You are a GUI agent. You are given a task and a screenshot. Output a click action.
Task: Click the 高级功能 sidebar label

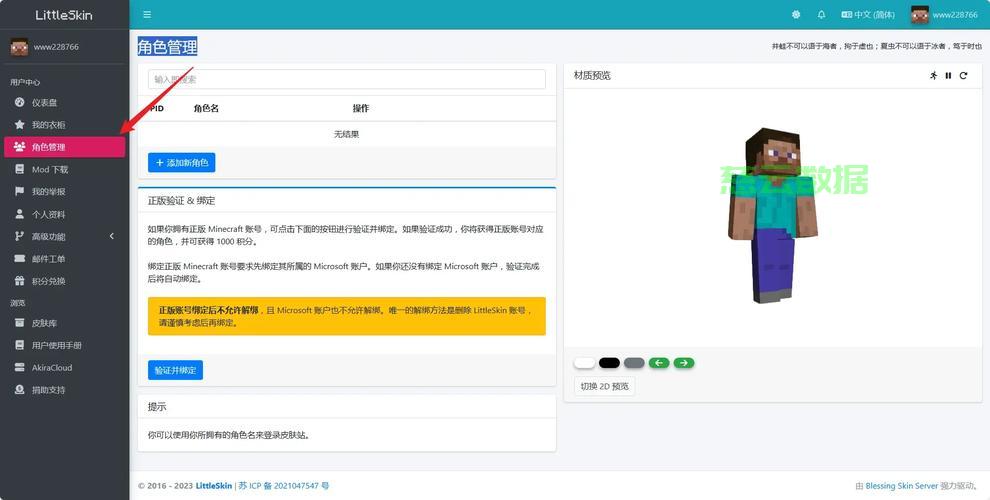[x=49, y=236]
